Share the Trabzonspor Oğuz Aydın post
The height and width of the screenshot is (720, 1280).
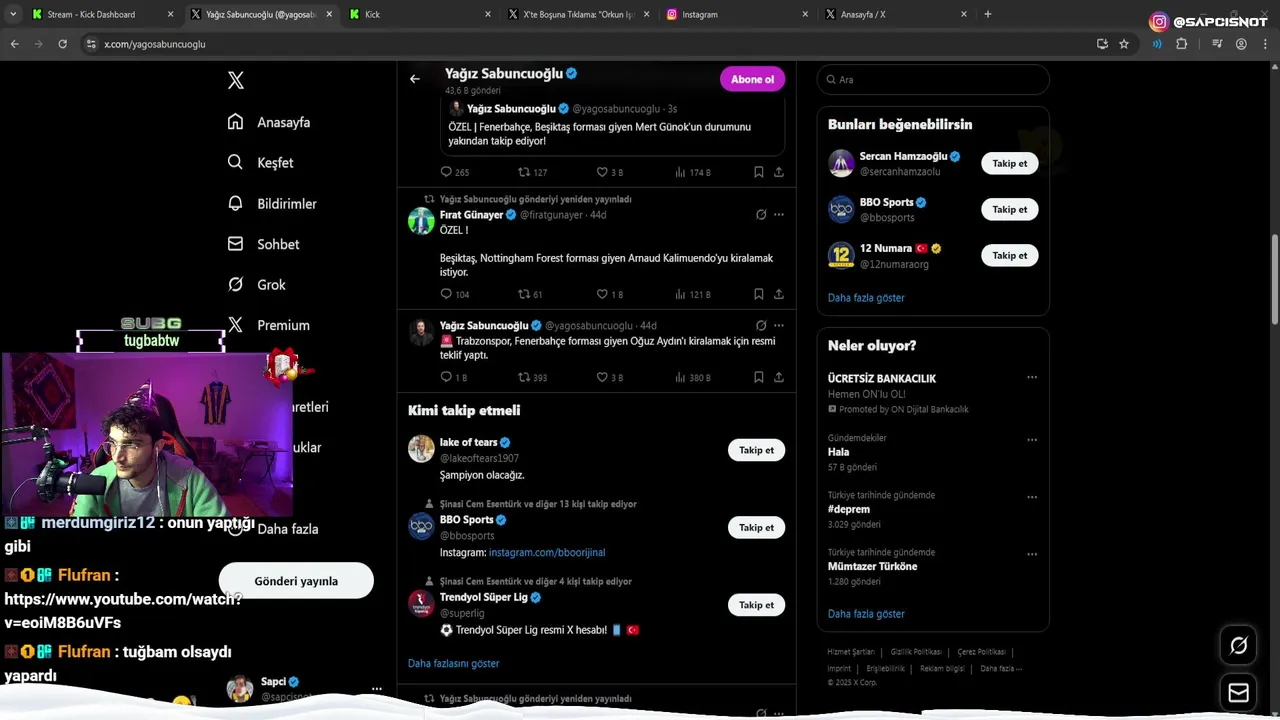[778, 377]
